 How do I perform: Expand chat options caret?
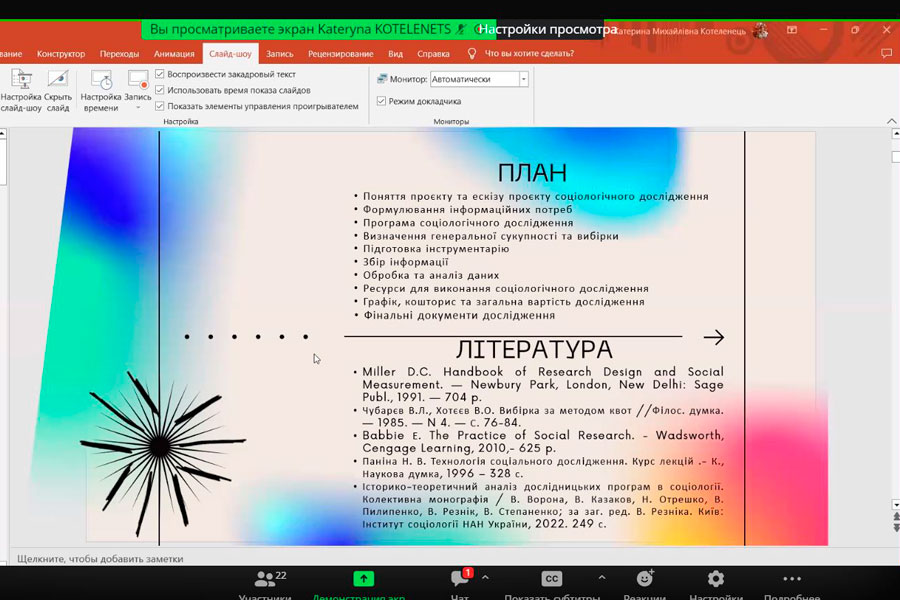(486, 577)
